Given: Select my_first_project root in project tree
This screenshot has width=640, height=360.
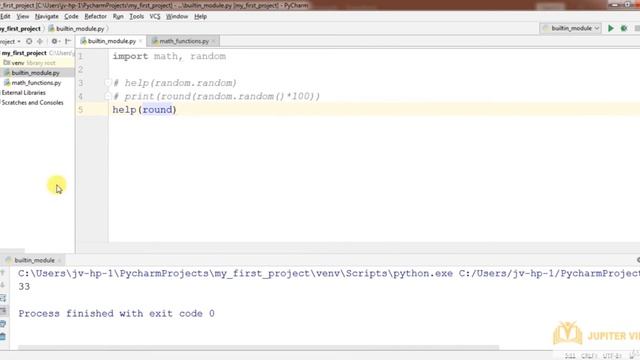Looking at the screenshot, I should [24, 53].
